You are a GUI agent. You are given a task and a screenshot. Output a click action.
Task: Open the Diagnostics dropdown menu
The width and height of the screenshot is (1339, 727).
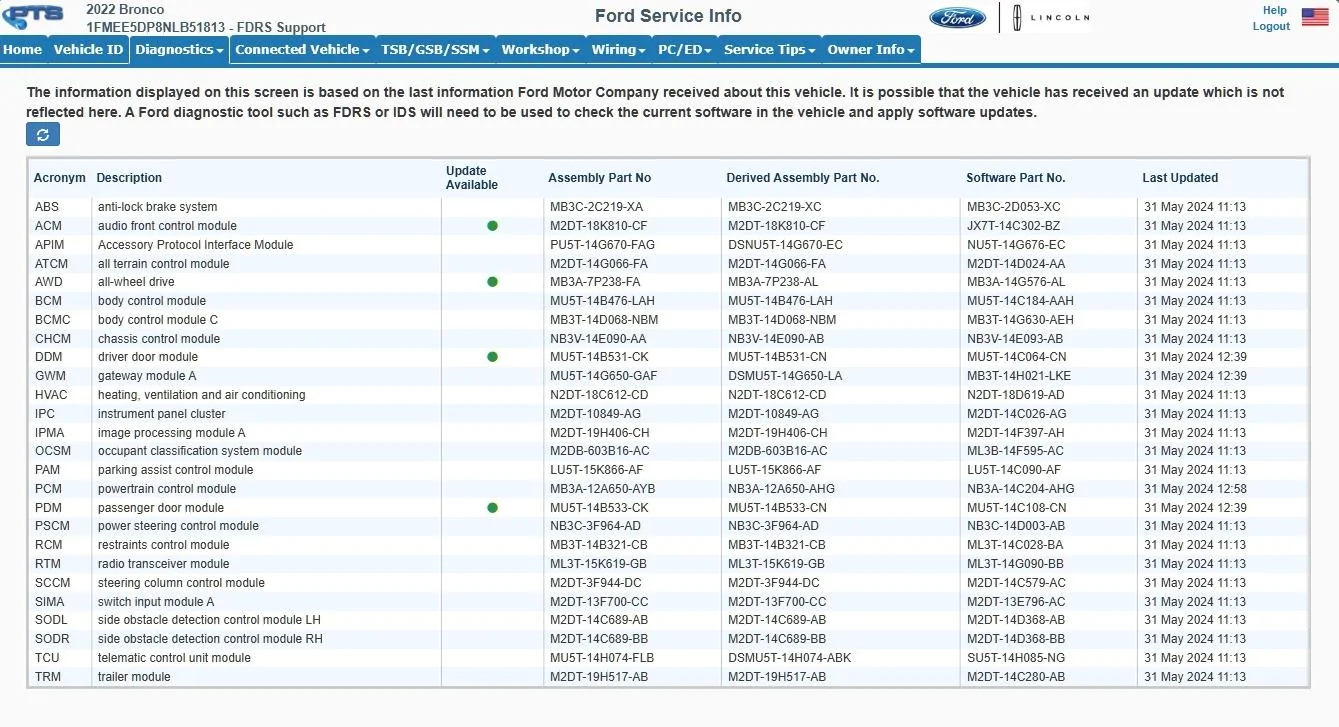click(x=179, y=49)
